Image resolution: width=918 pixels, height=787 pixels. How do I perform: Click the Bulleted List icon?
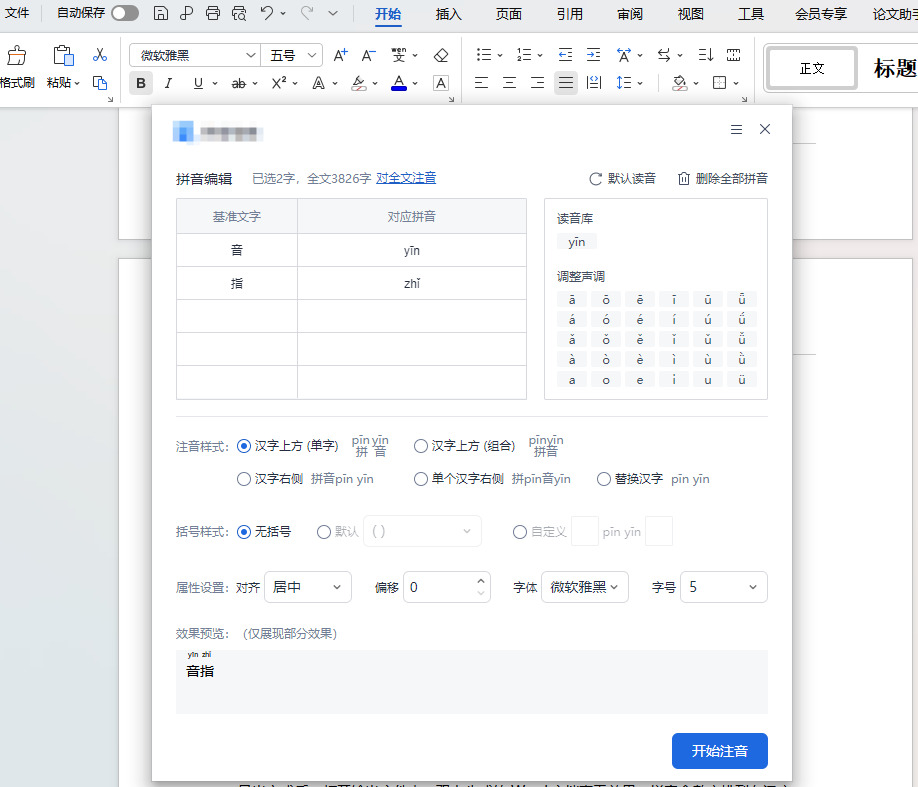pyautogui.click(x=484, y=55)
